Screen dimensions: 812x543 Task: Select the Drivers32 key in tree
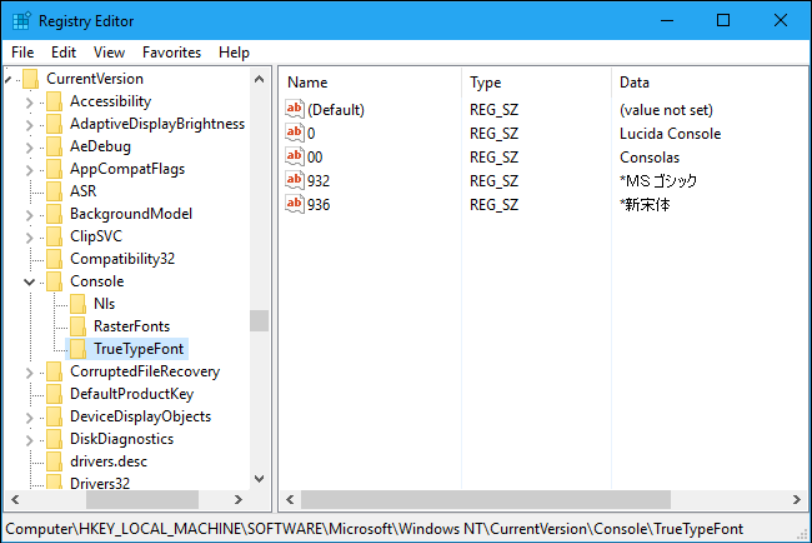100,483
